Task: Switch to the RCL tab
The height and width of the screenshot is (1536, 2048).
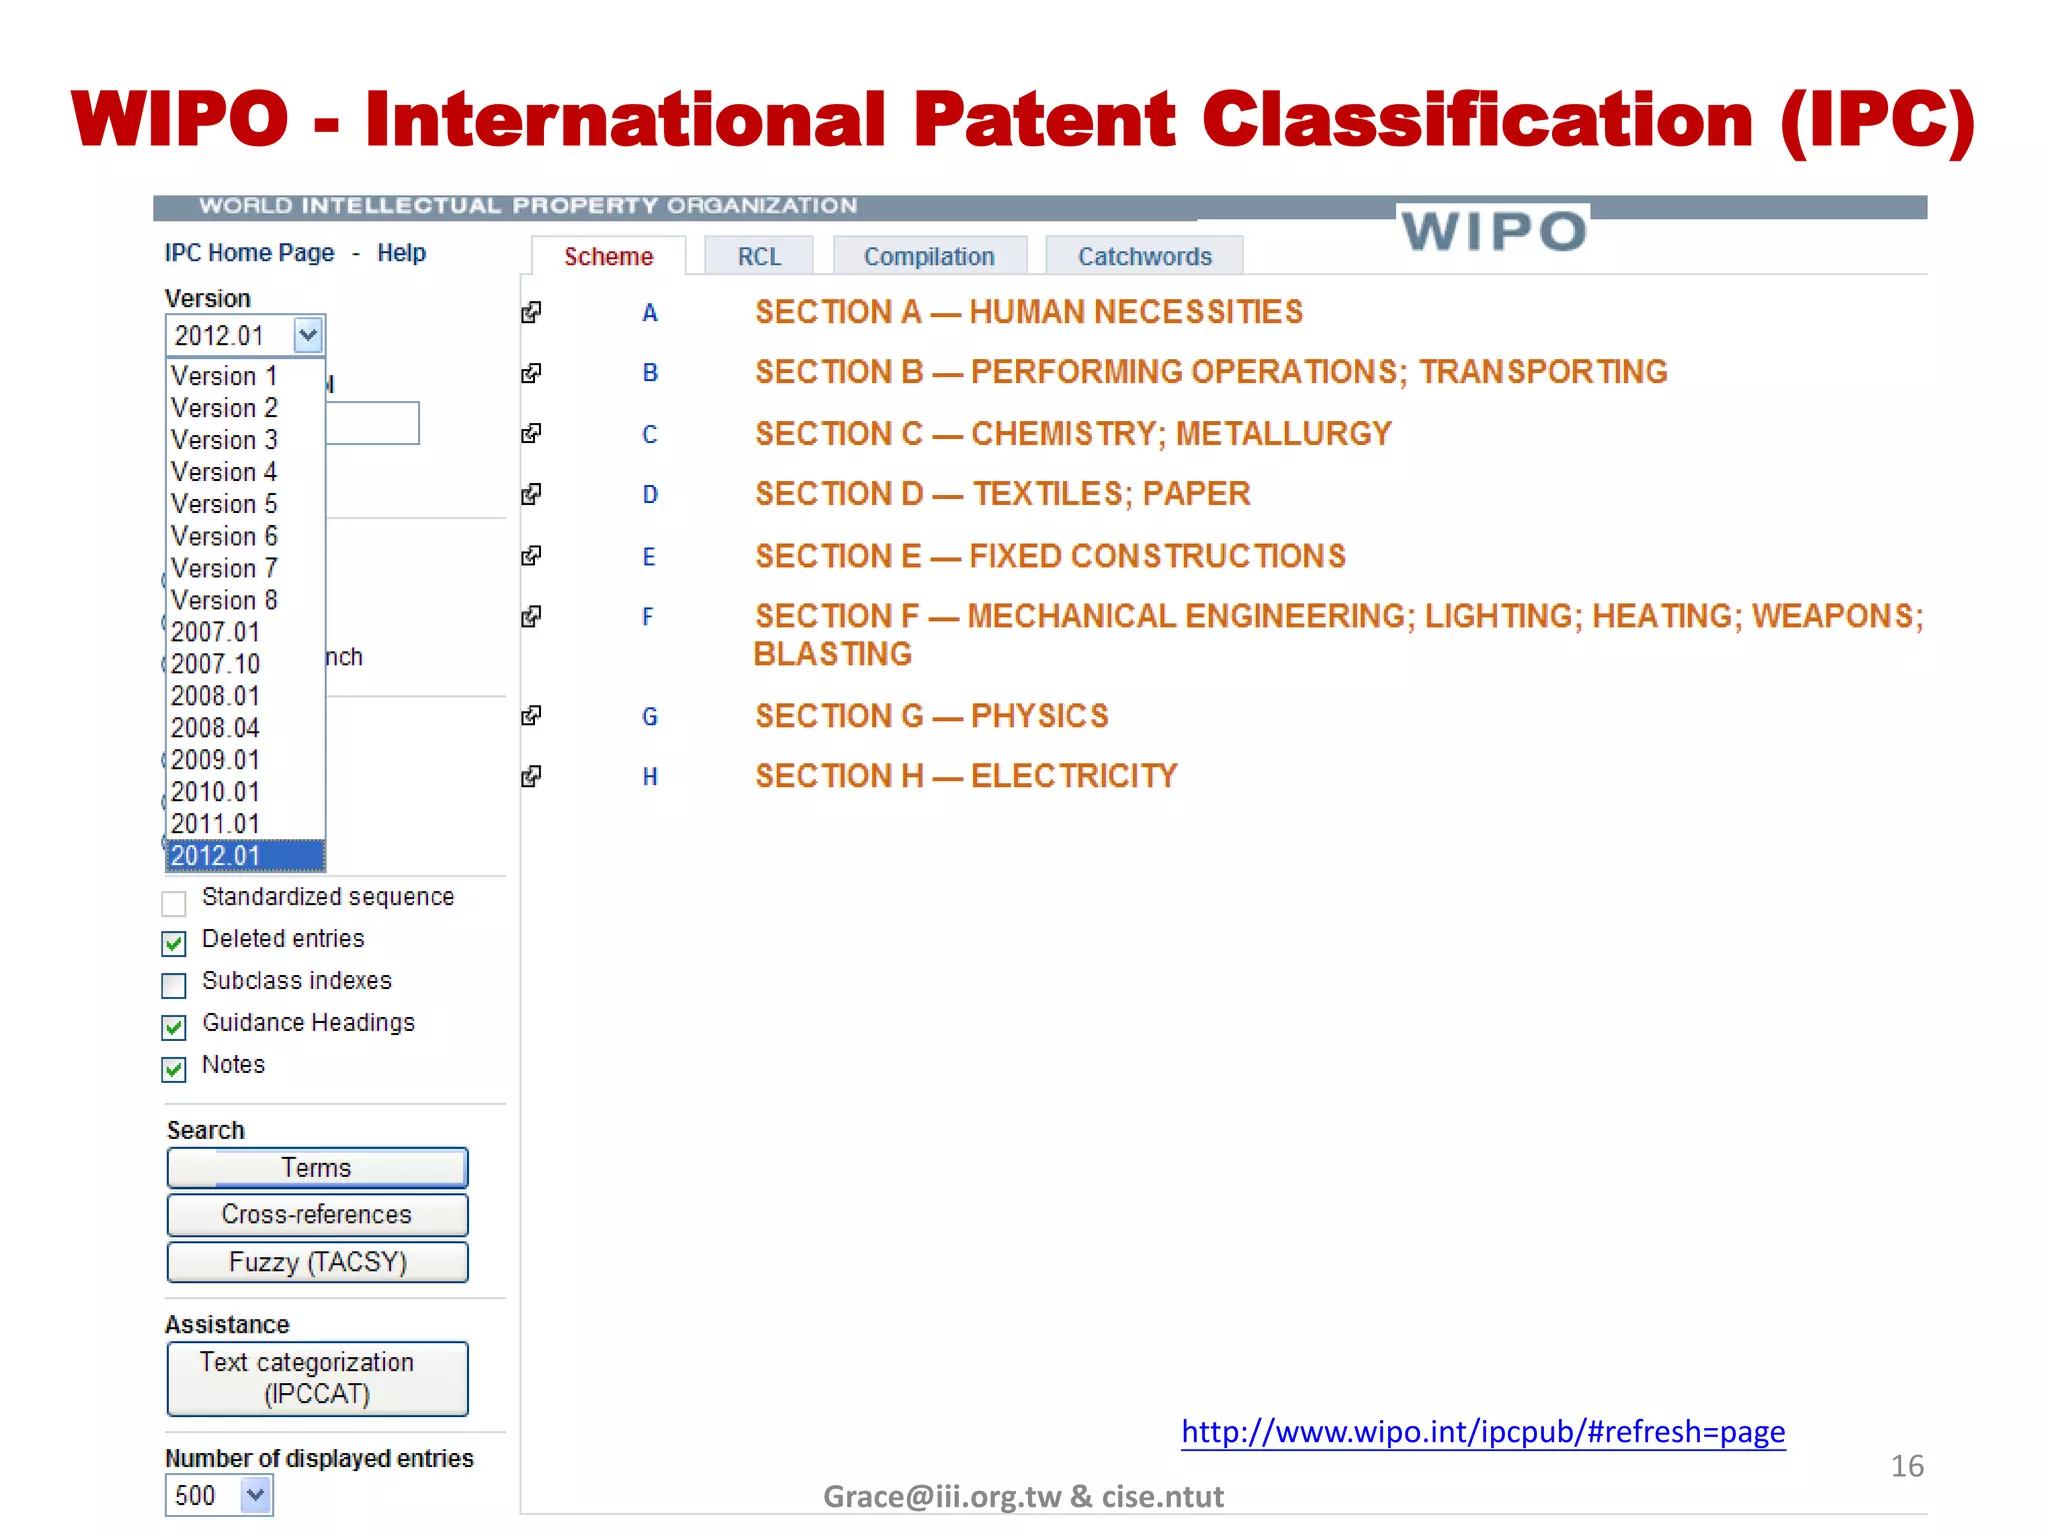Action: click(x=759, y=256)
